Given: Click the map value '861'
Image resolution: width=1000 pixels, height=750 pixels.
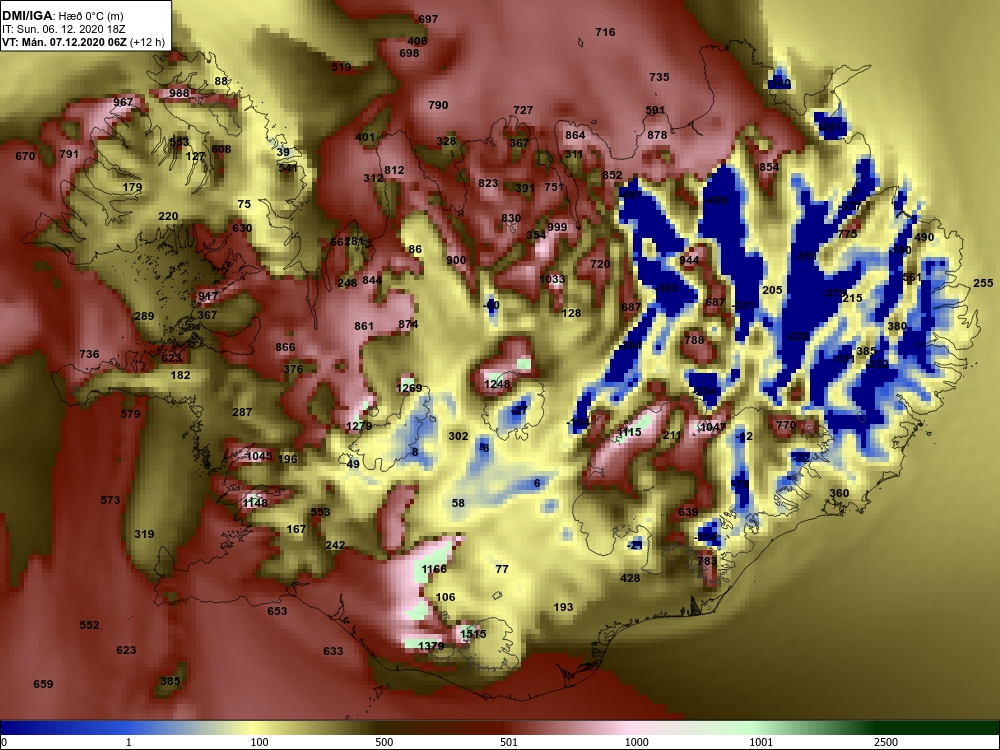Looking at the screenshot, I should 364,327.
